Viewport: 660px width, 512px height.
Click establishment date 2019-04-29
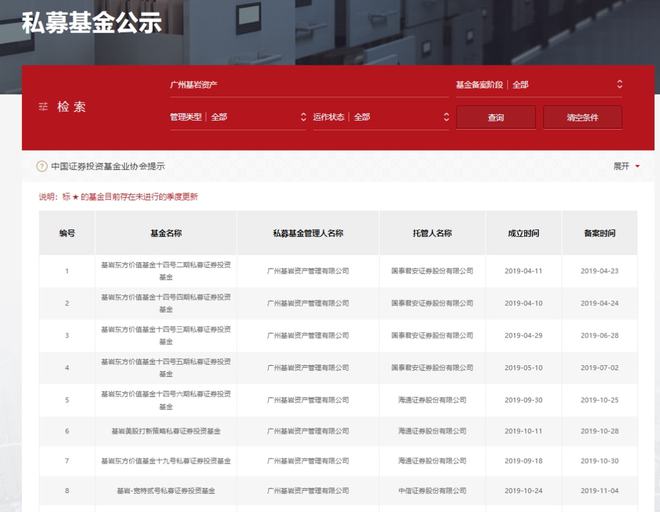click(524, 336)
